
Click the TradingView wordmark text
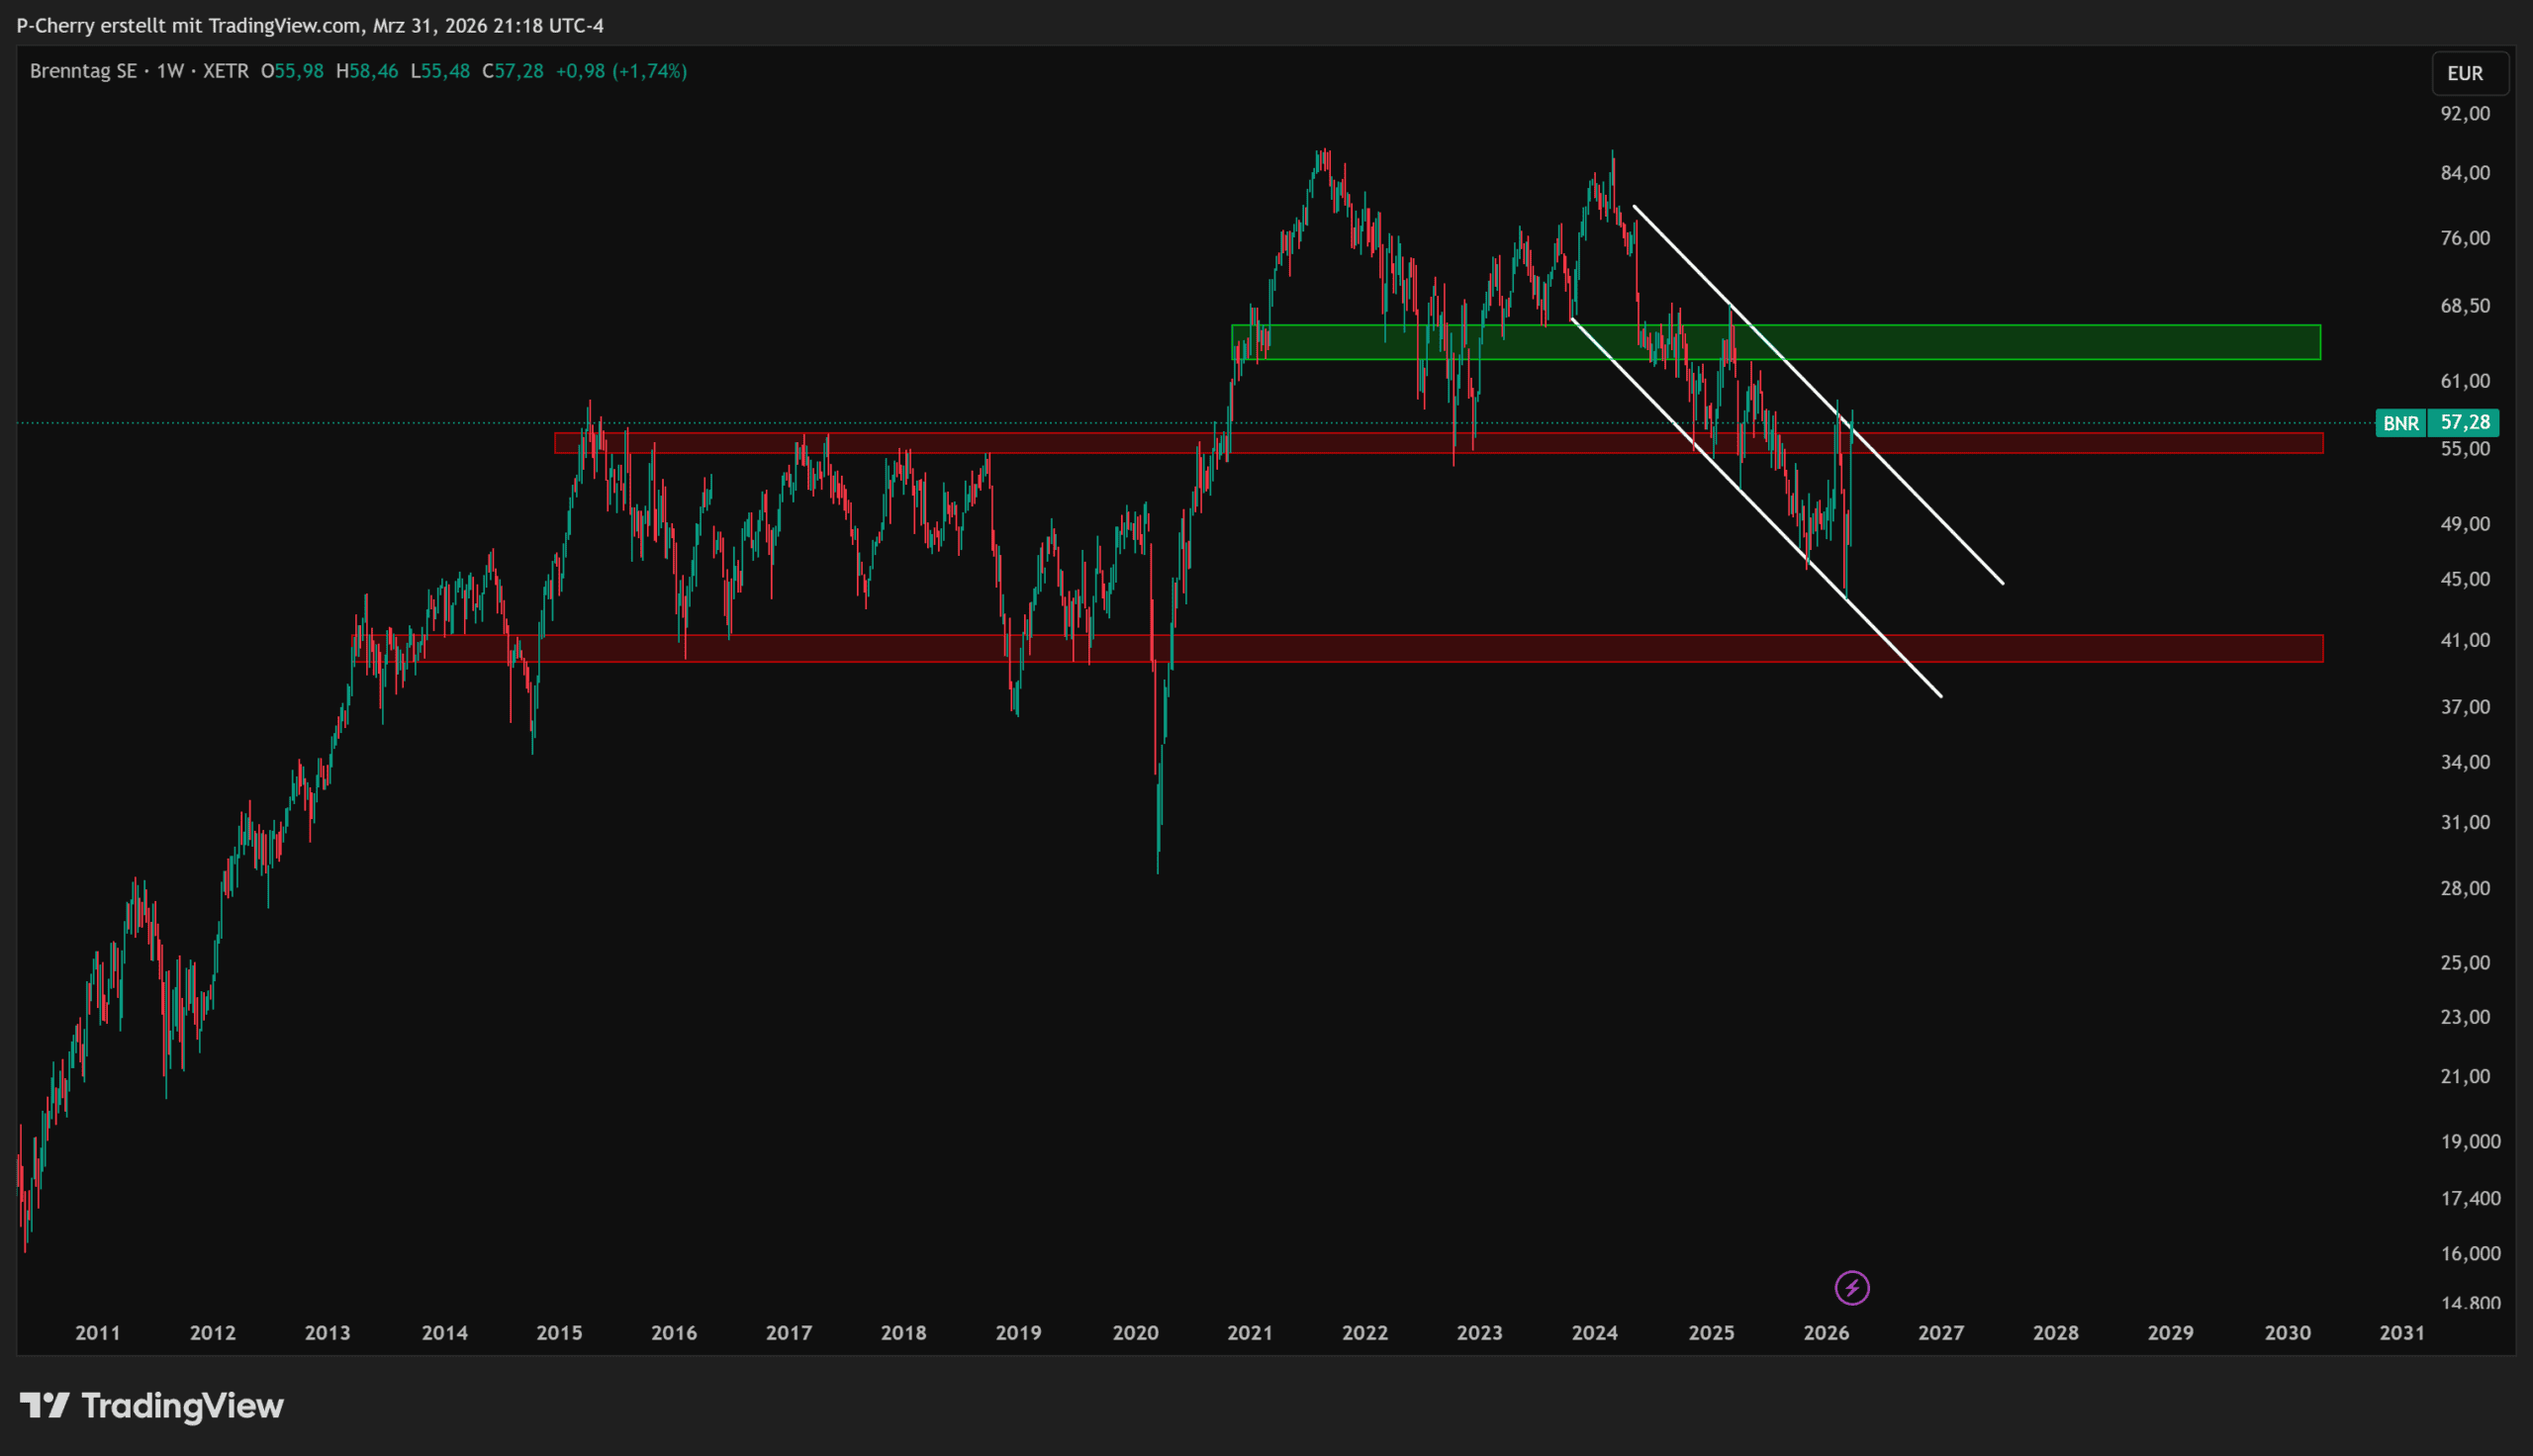182,1406
